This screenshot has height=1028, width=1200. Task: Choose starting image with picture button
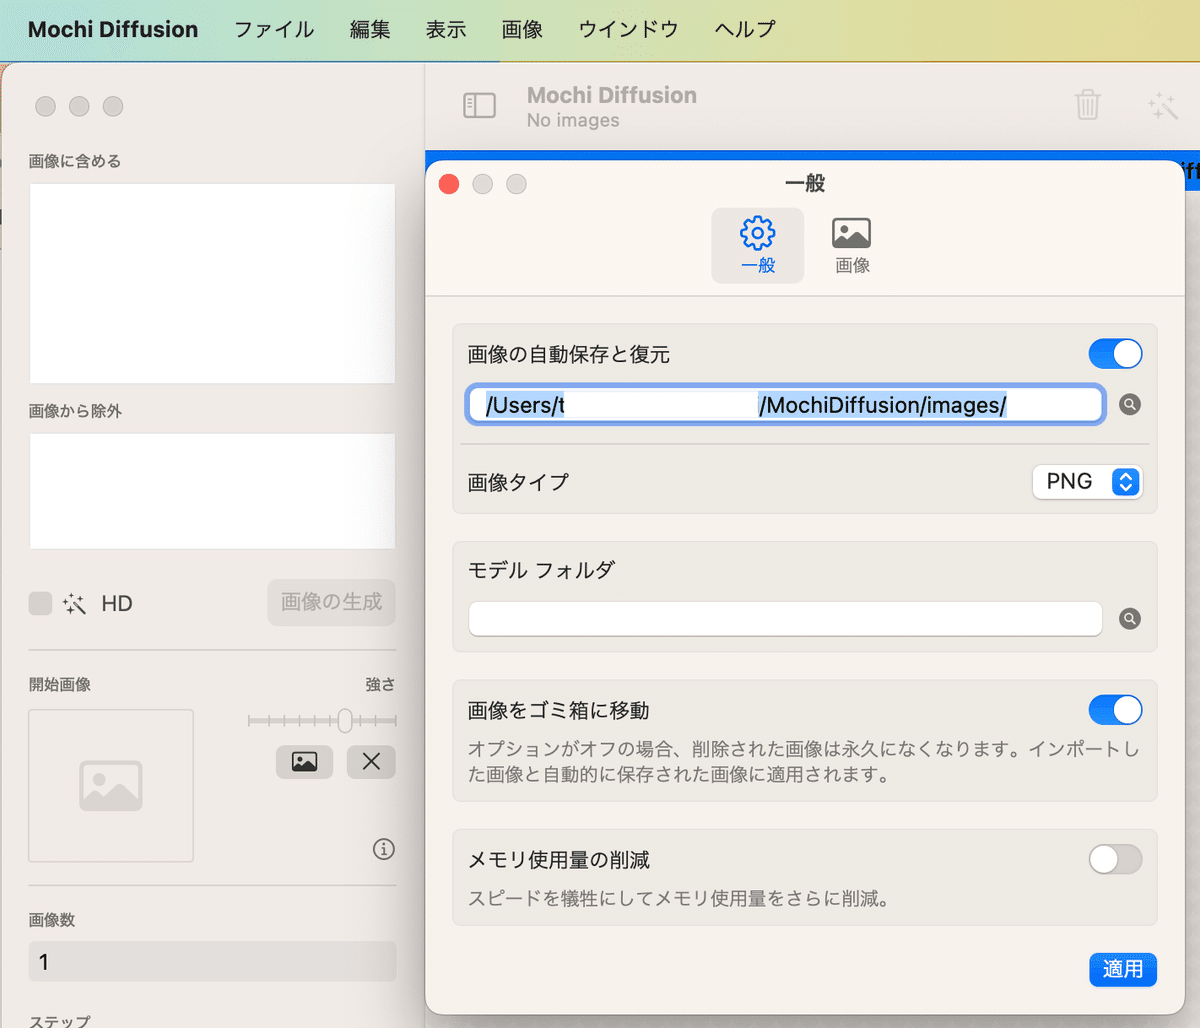pos(305,762)
